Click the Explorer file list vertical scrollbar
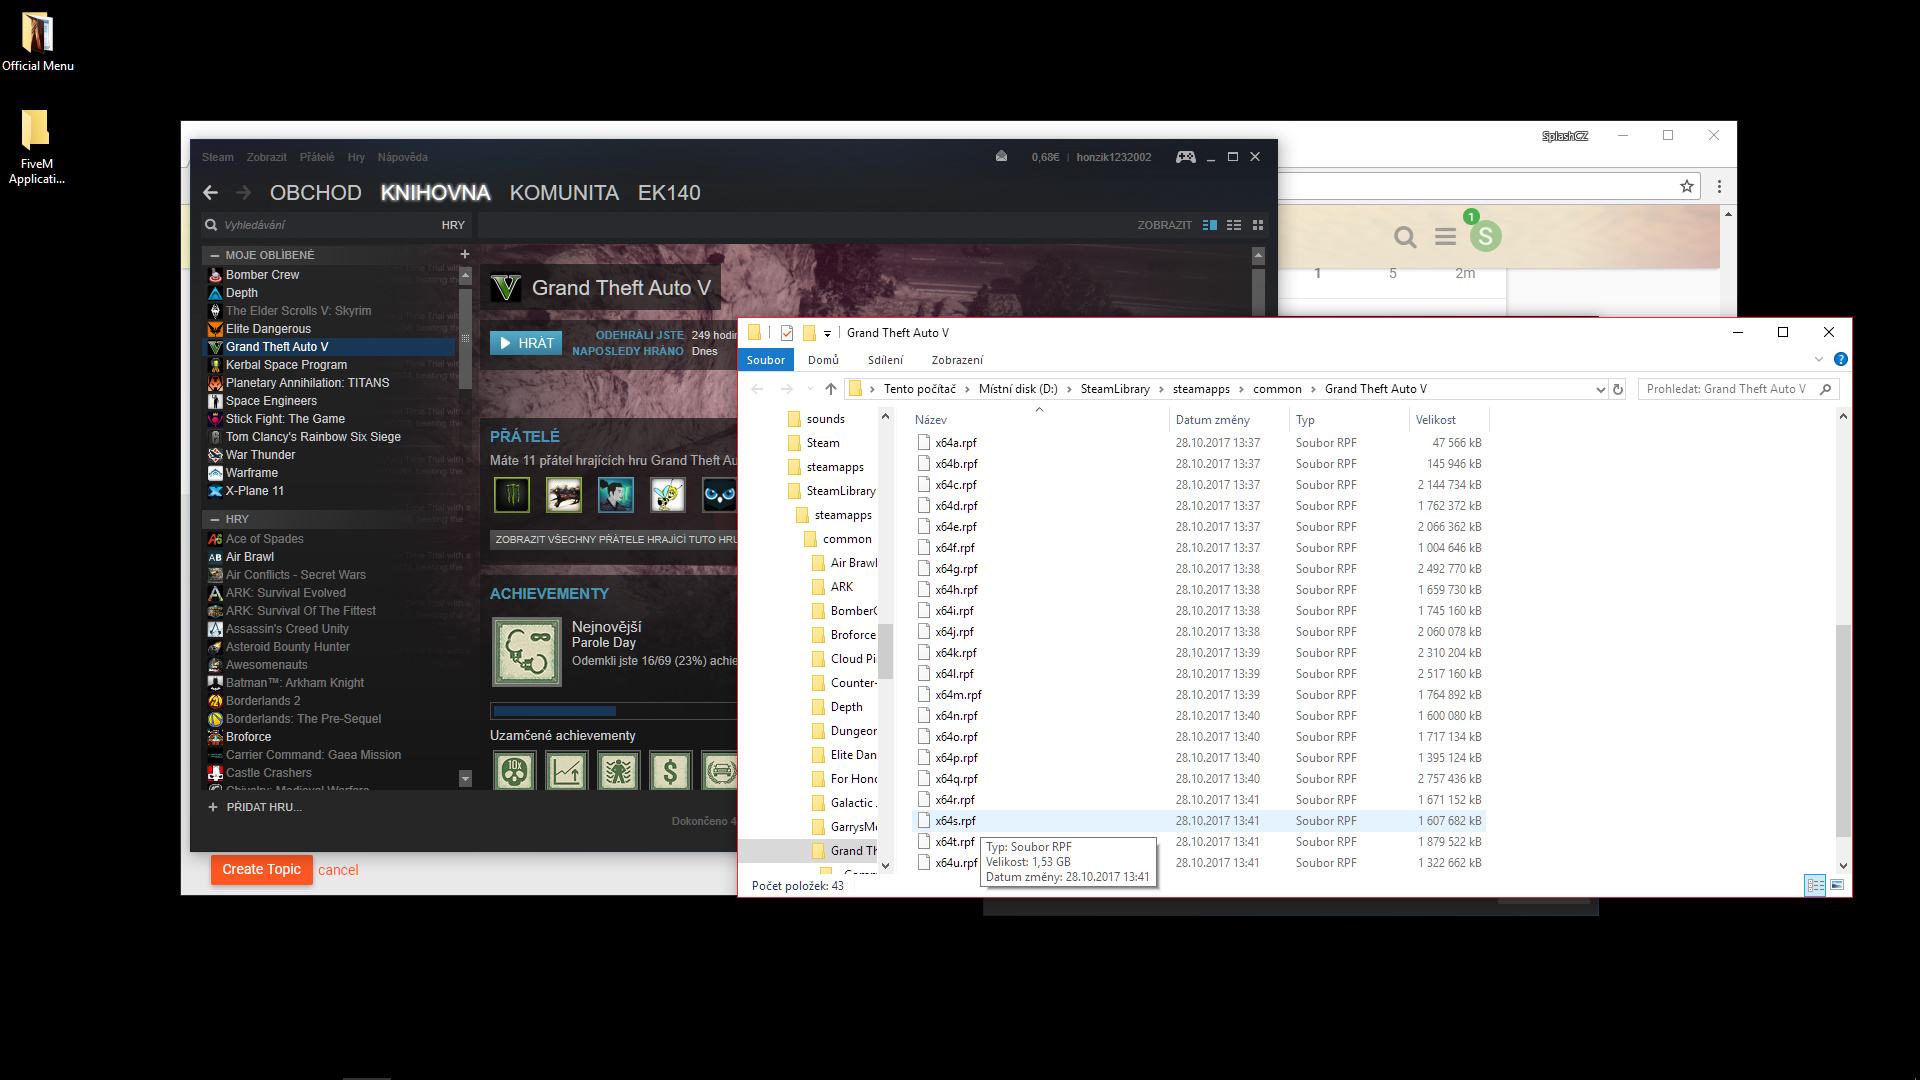Screen dimensions: 1920x1080 click(x=1843, y=730)
